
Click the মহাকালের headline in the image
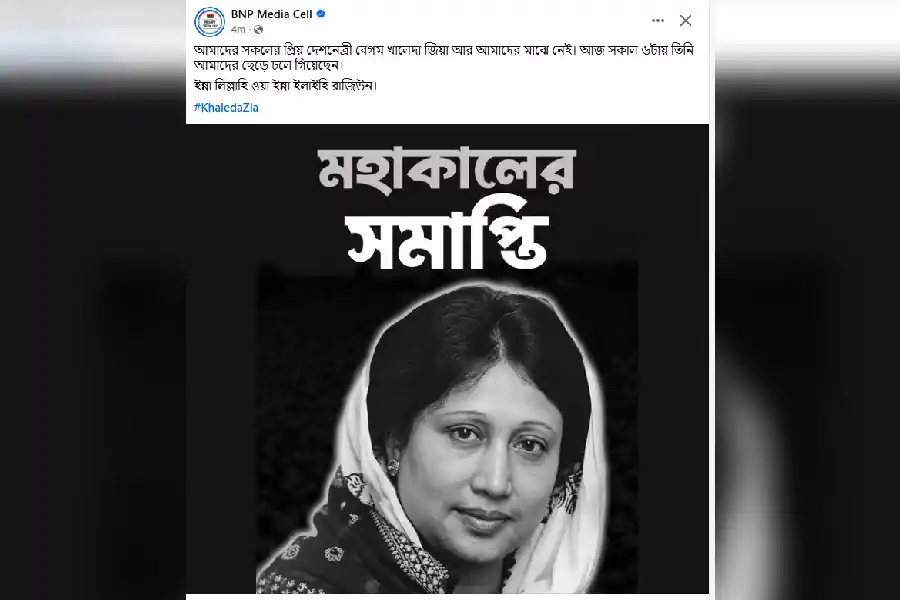tap(446, 169)
